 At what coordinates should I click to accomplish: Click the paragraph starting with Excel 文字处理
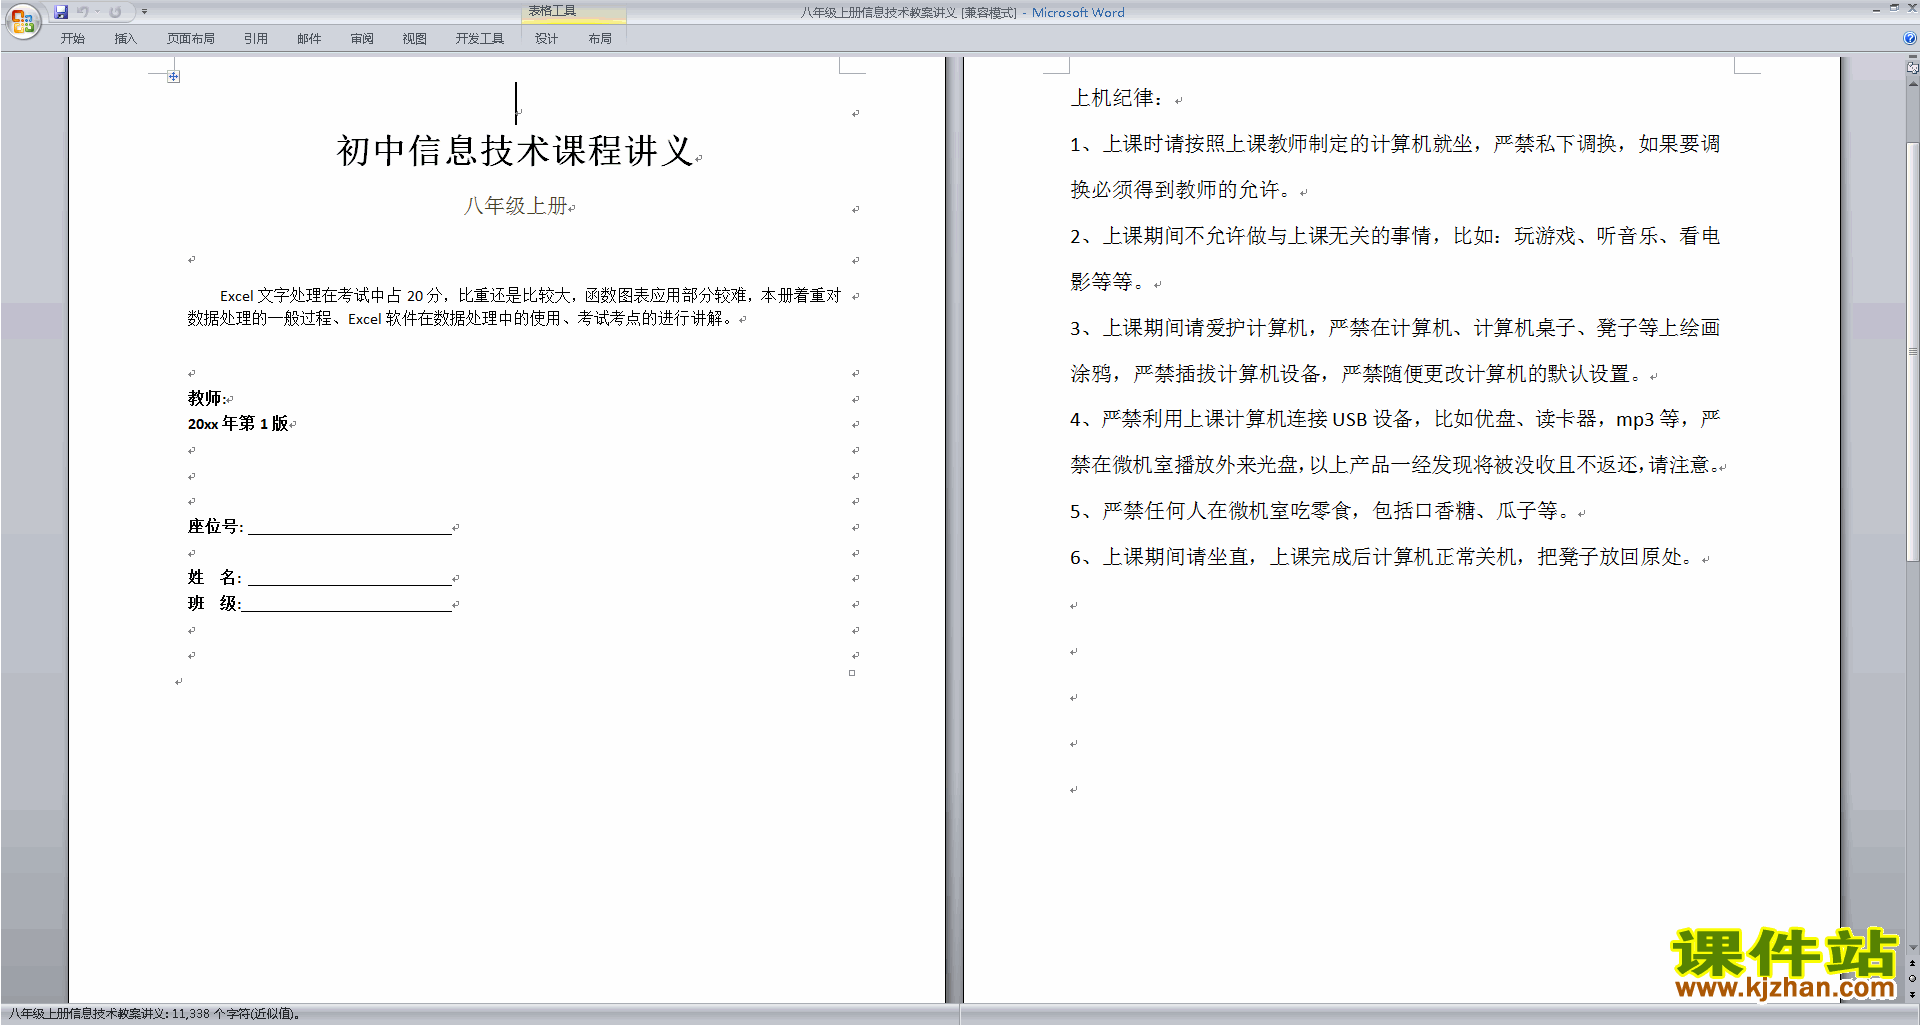(x=514, y=306)
